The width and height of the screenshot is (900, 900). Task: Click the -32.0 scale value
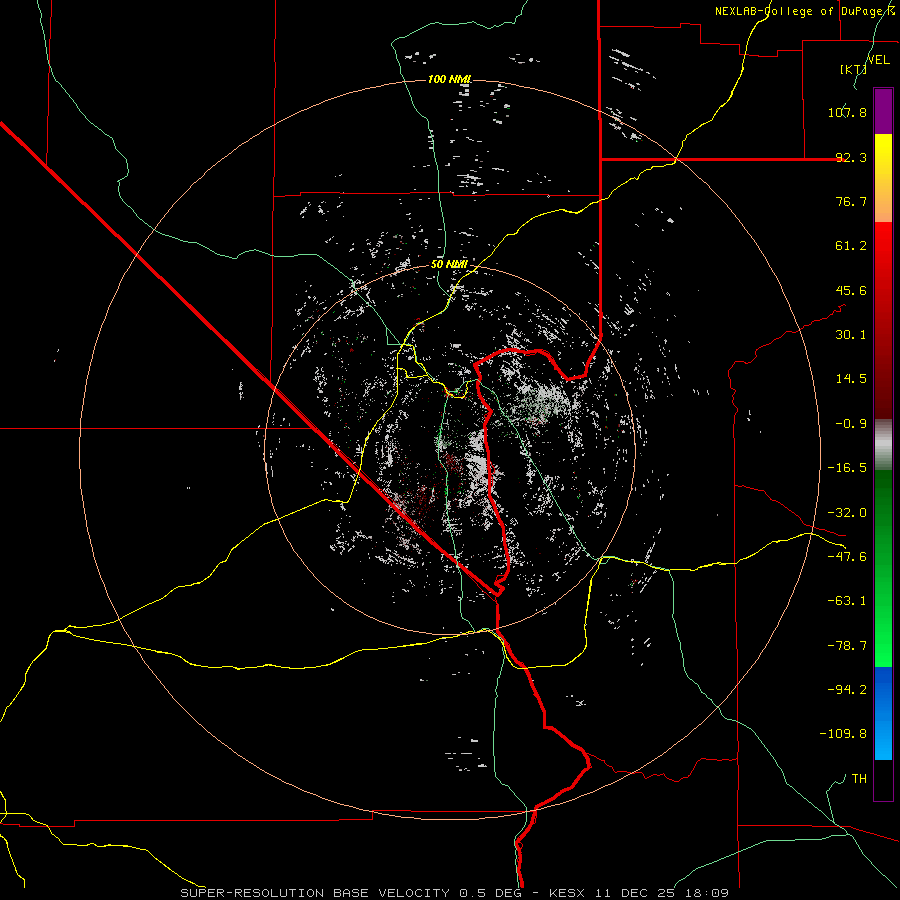pyautogui.click(x=847, y=513)
